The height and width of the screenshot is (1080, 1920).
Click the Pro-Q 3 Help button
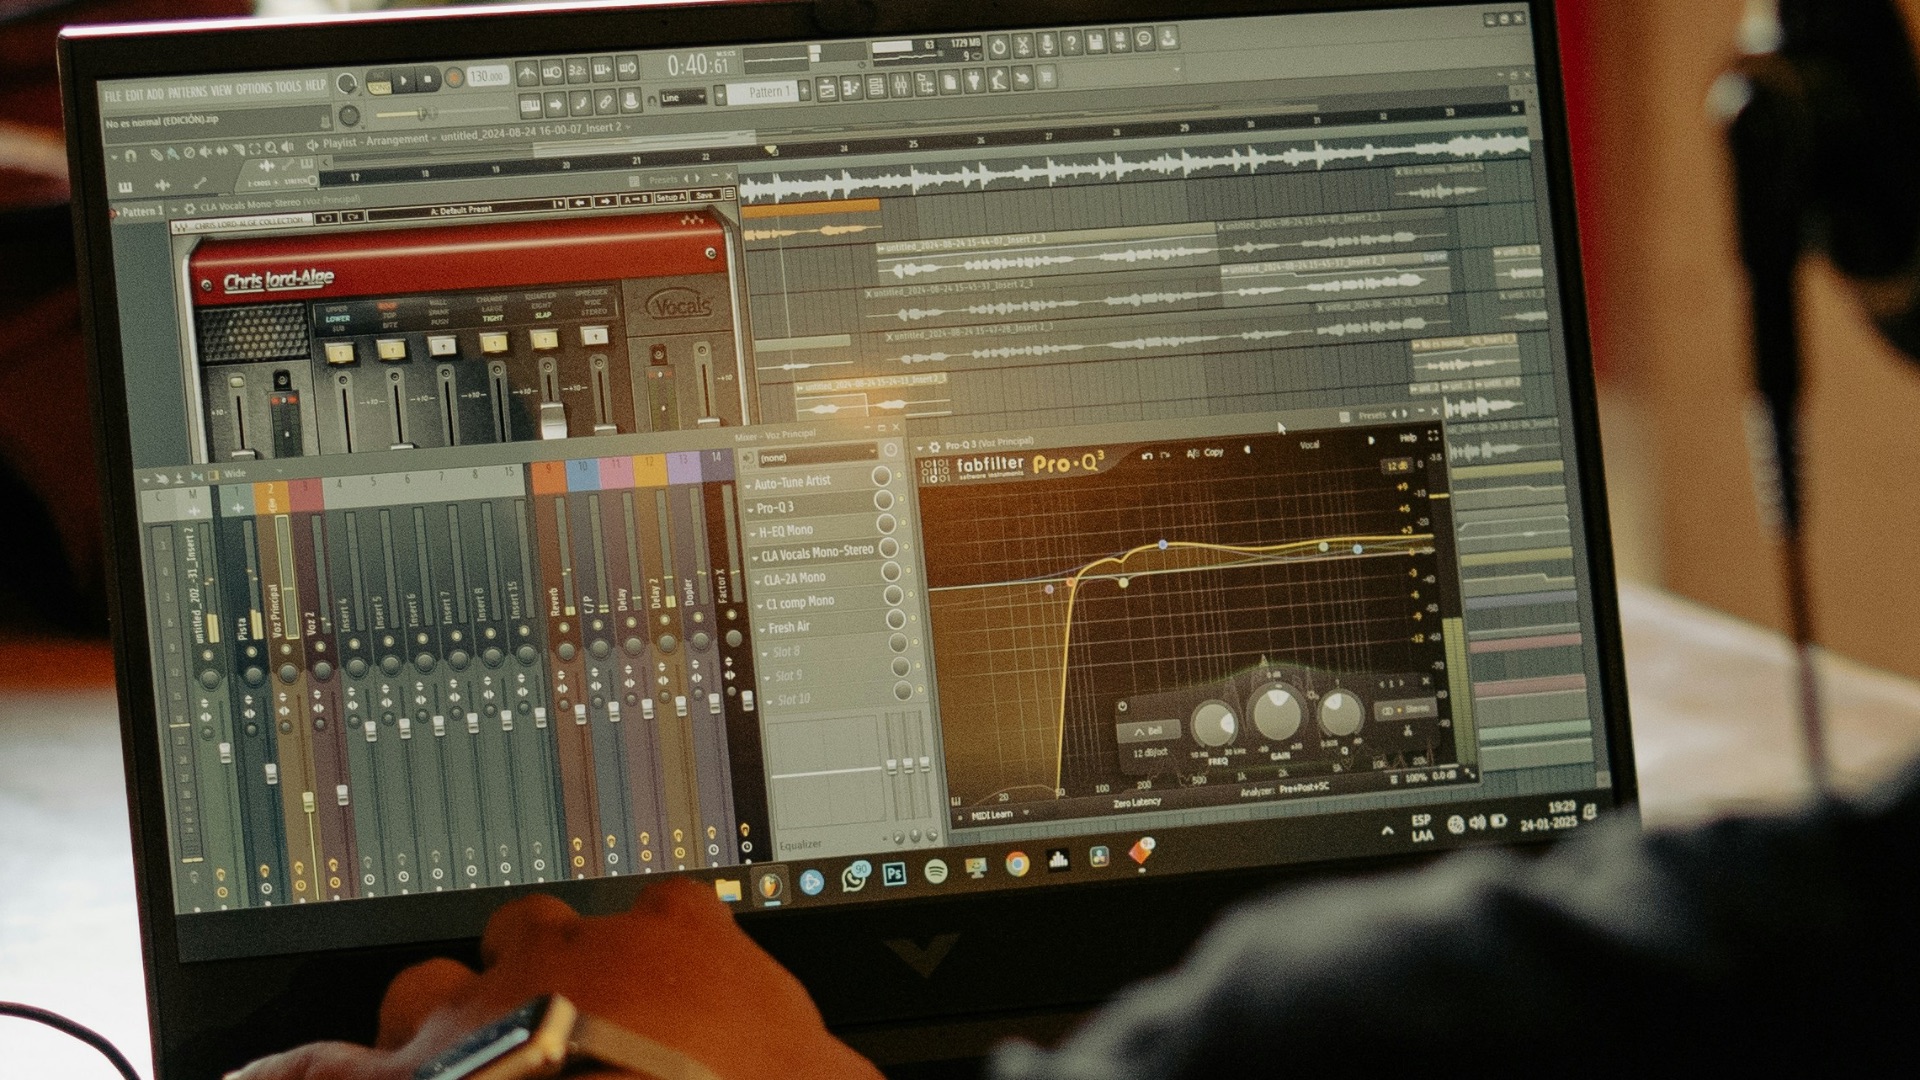click(1408, 438)
